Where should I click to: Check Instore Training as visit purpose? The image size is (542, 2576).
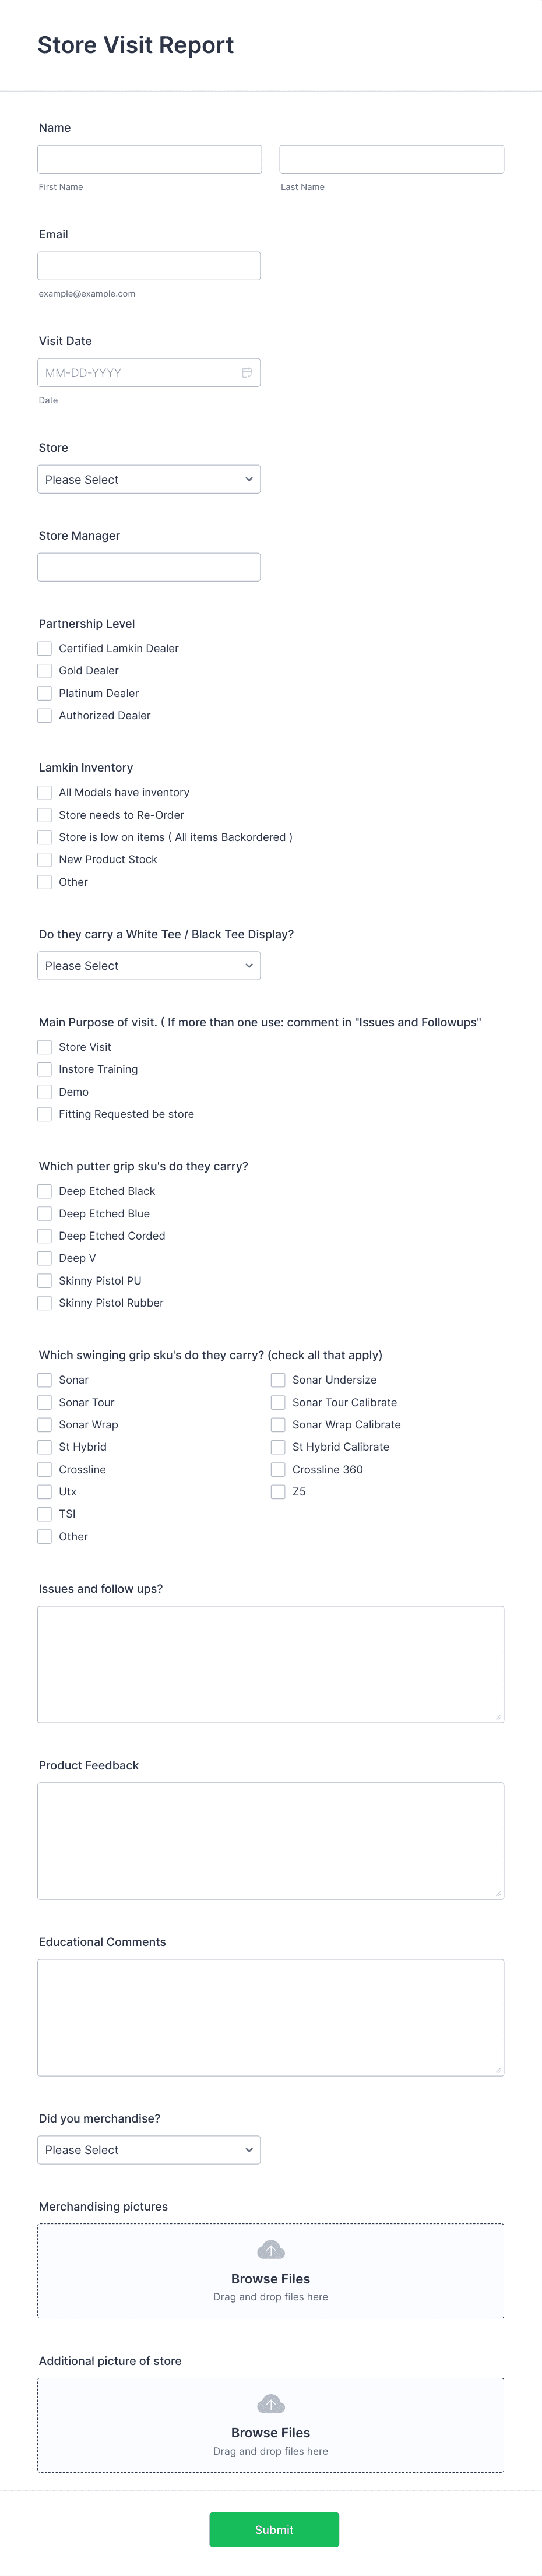tap(44, 1069)
